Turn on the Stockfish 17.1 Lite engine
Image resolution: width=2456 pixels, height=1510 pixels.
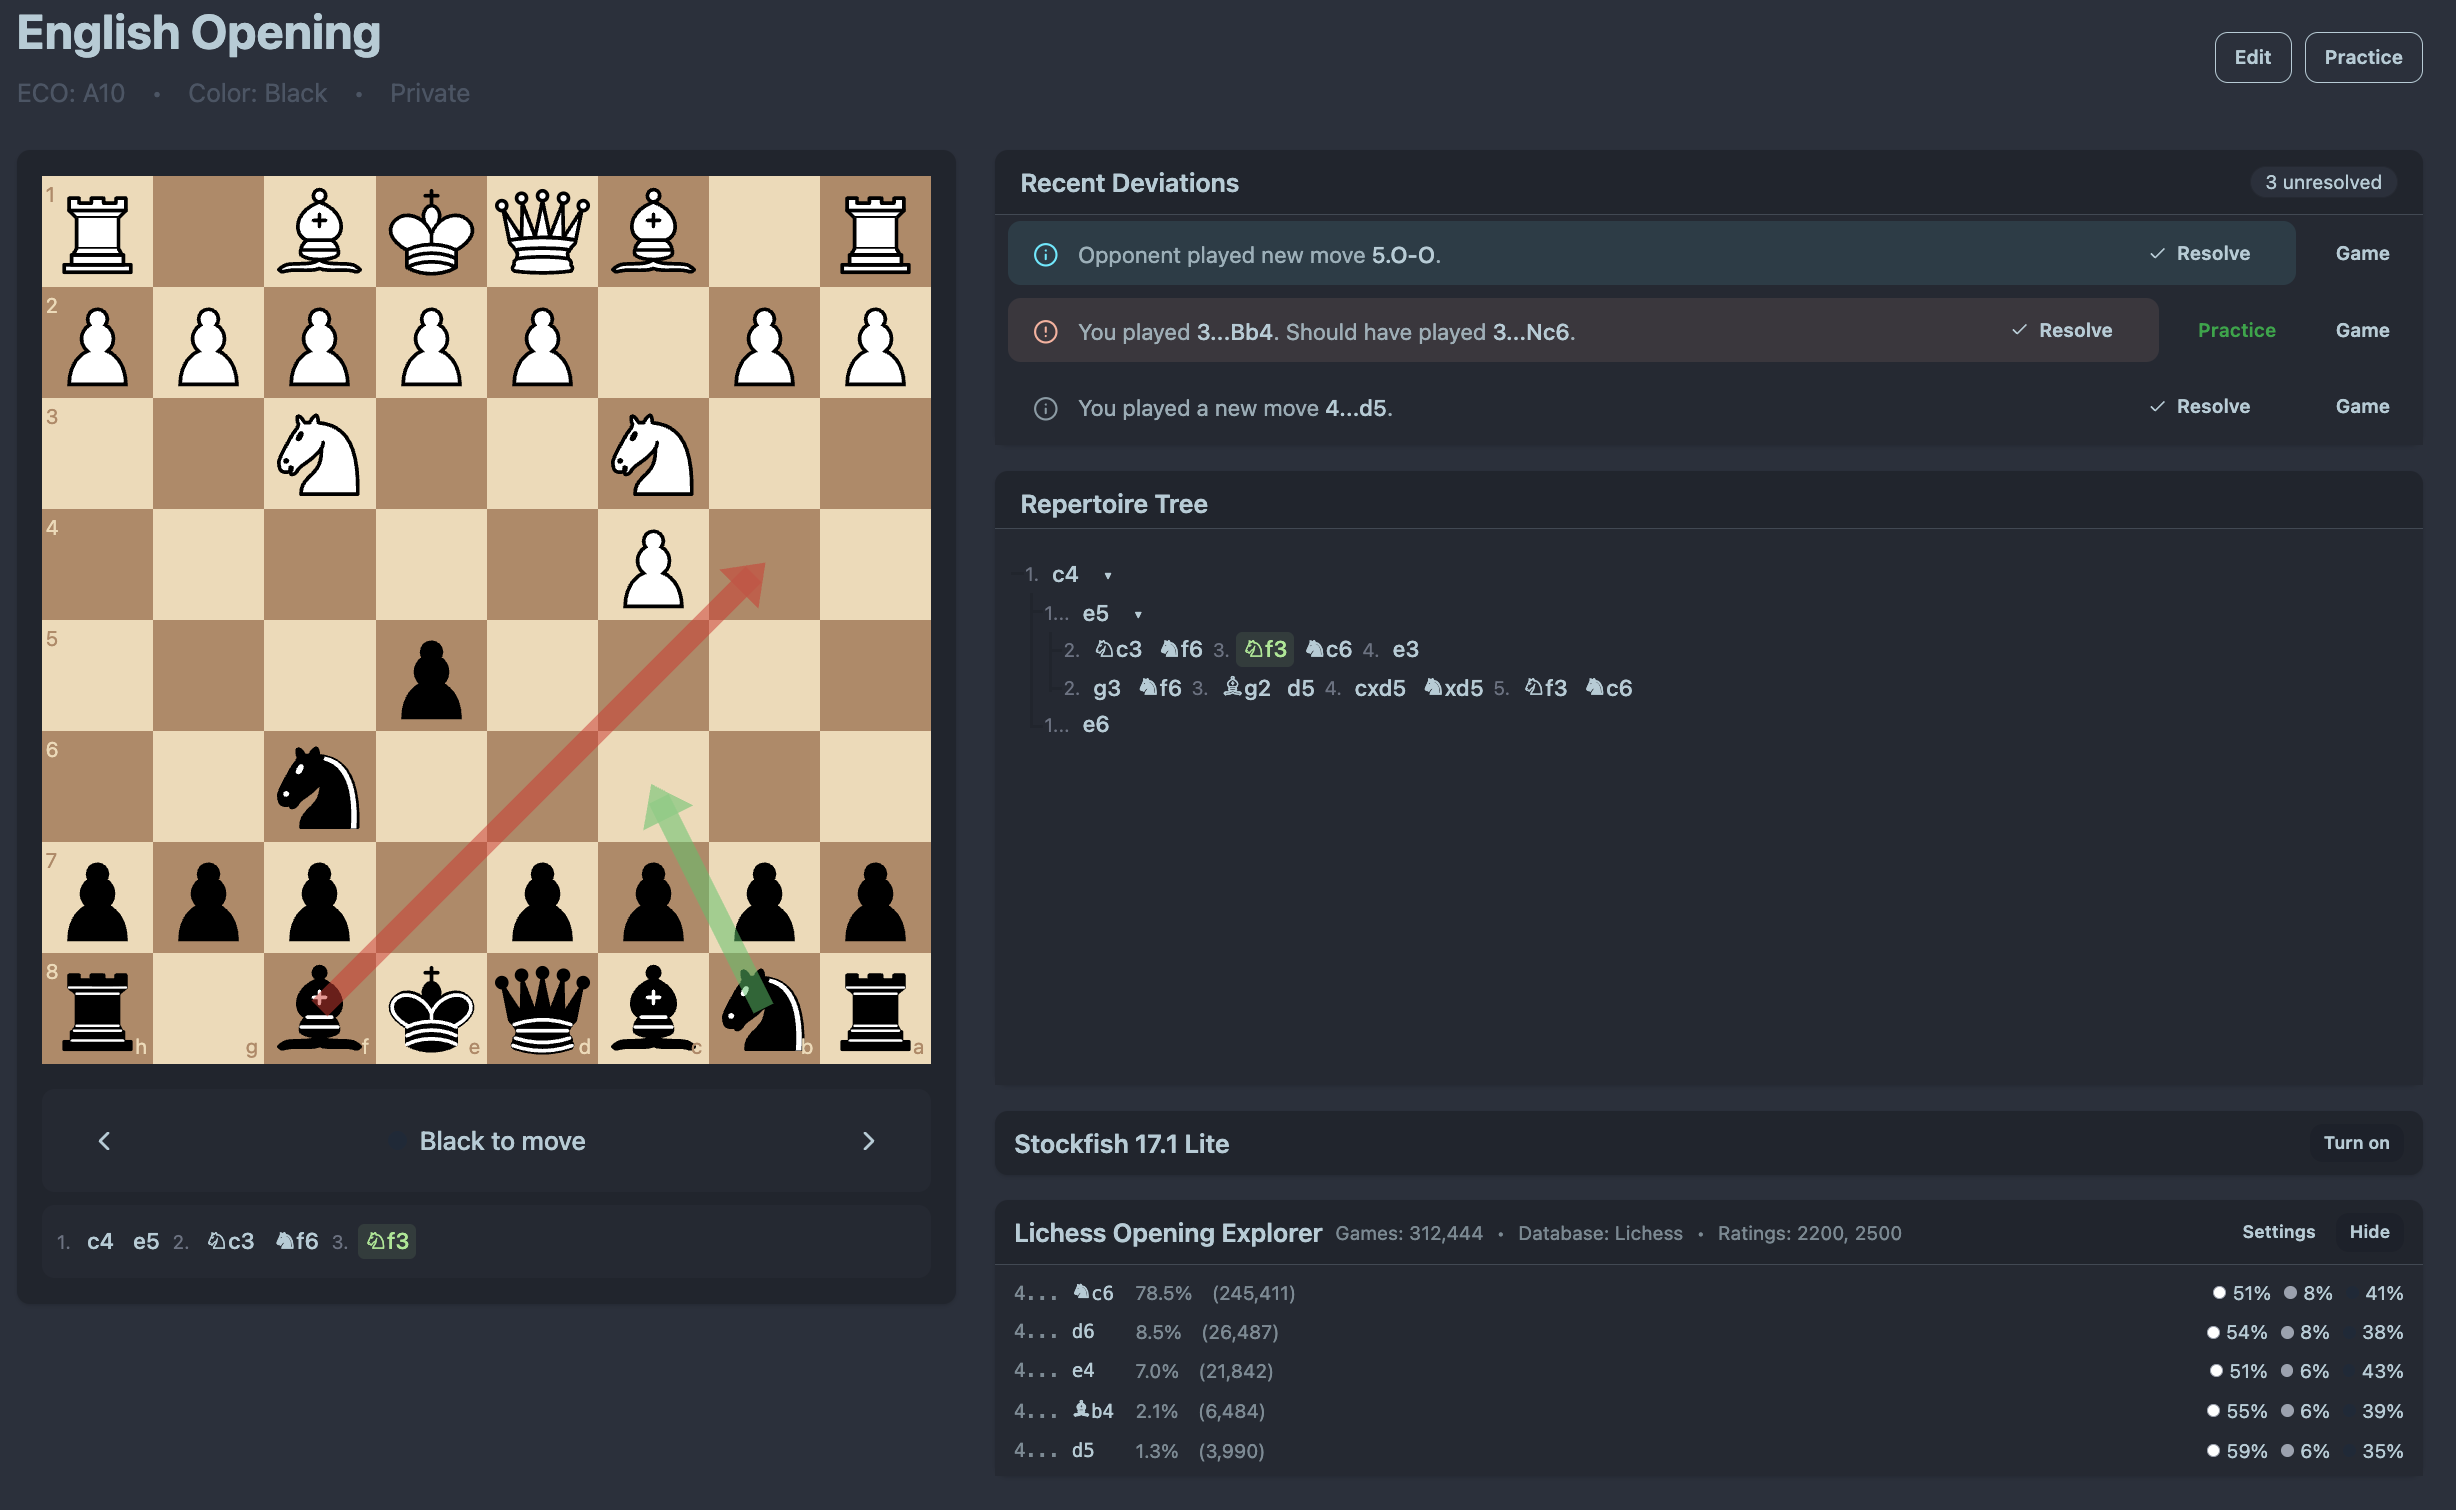coord(2355,1143)
